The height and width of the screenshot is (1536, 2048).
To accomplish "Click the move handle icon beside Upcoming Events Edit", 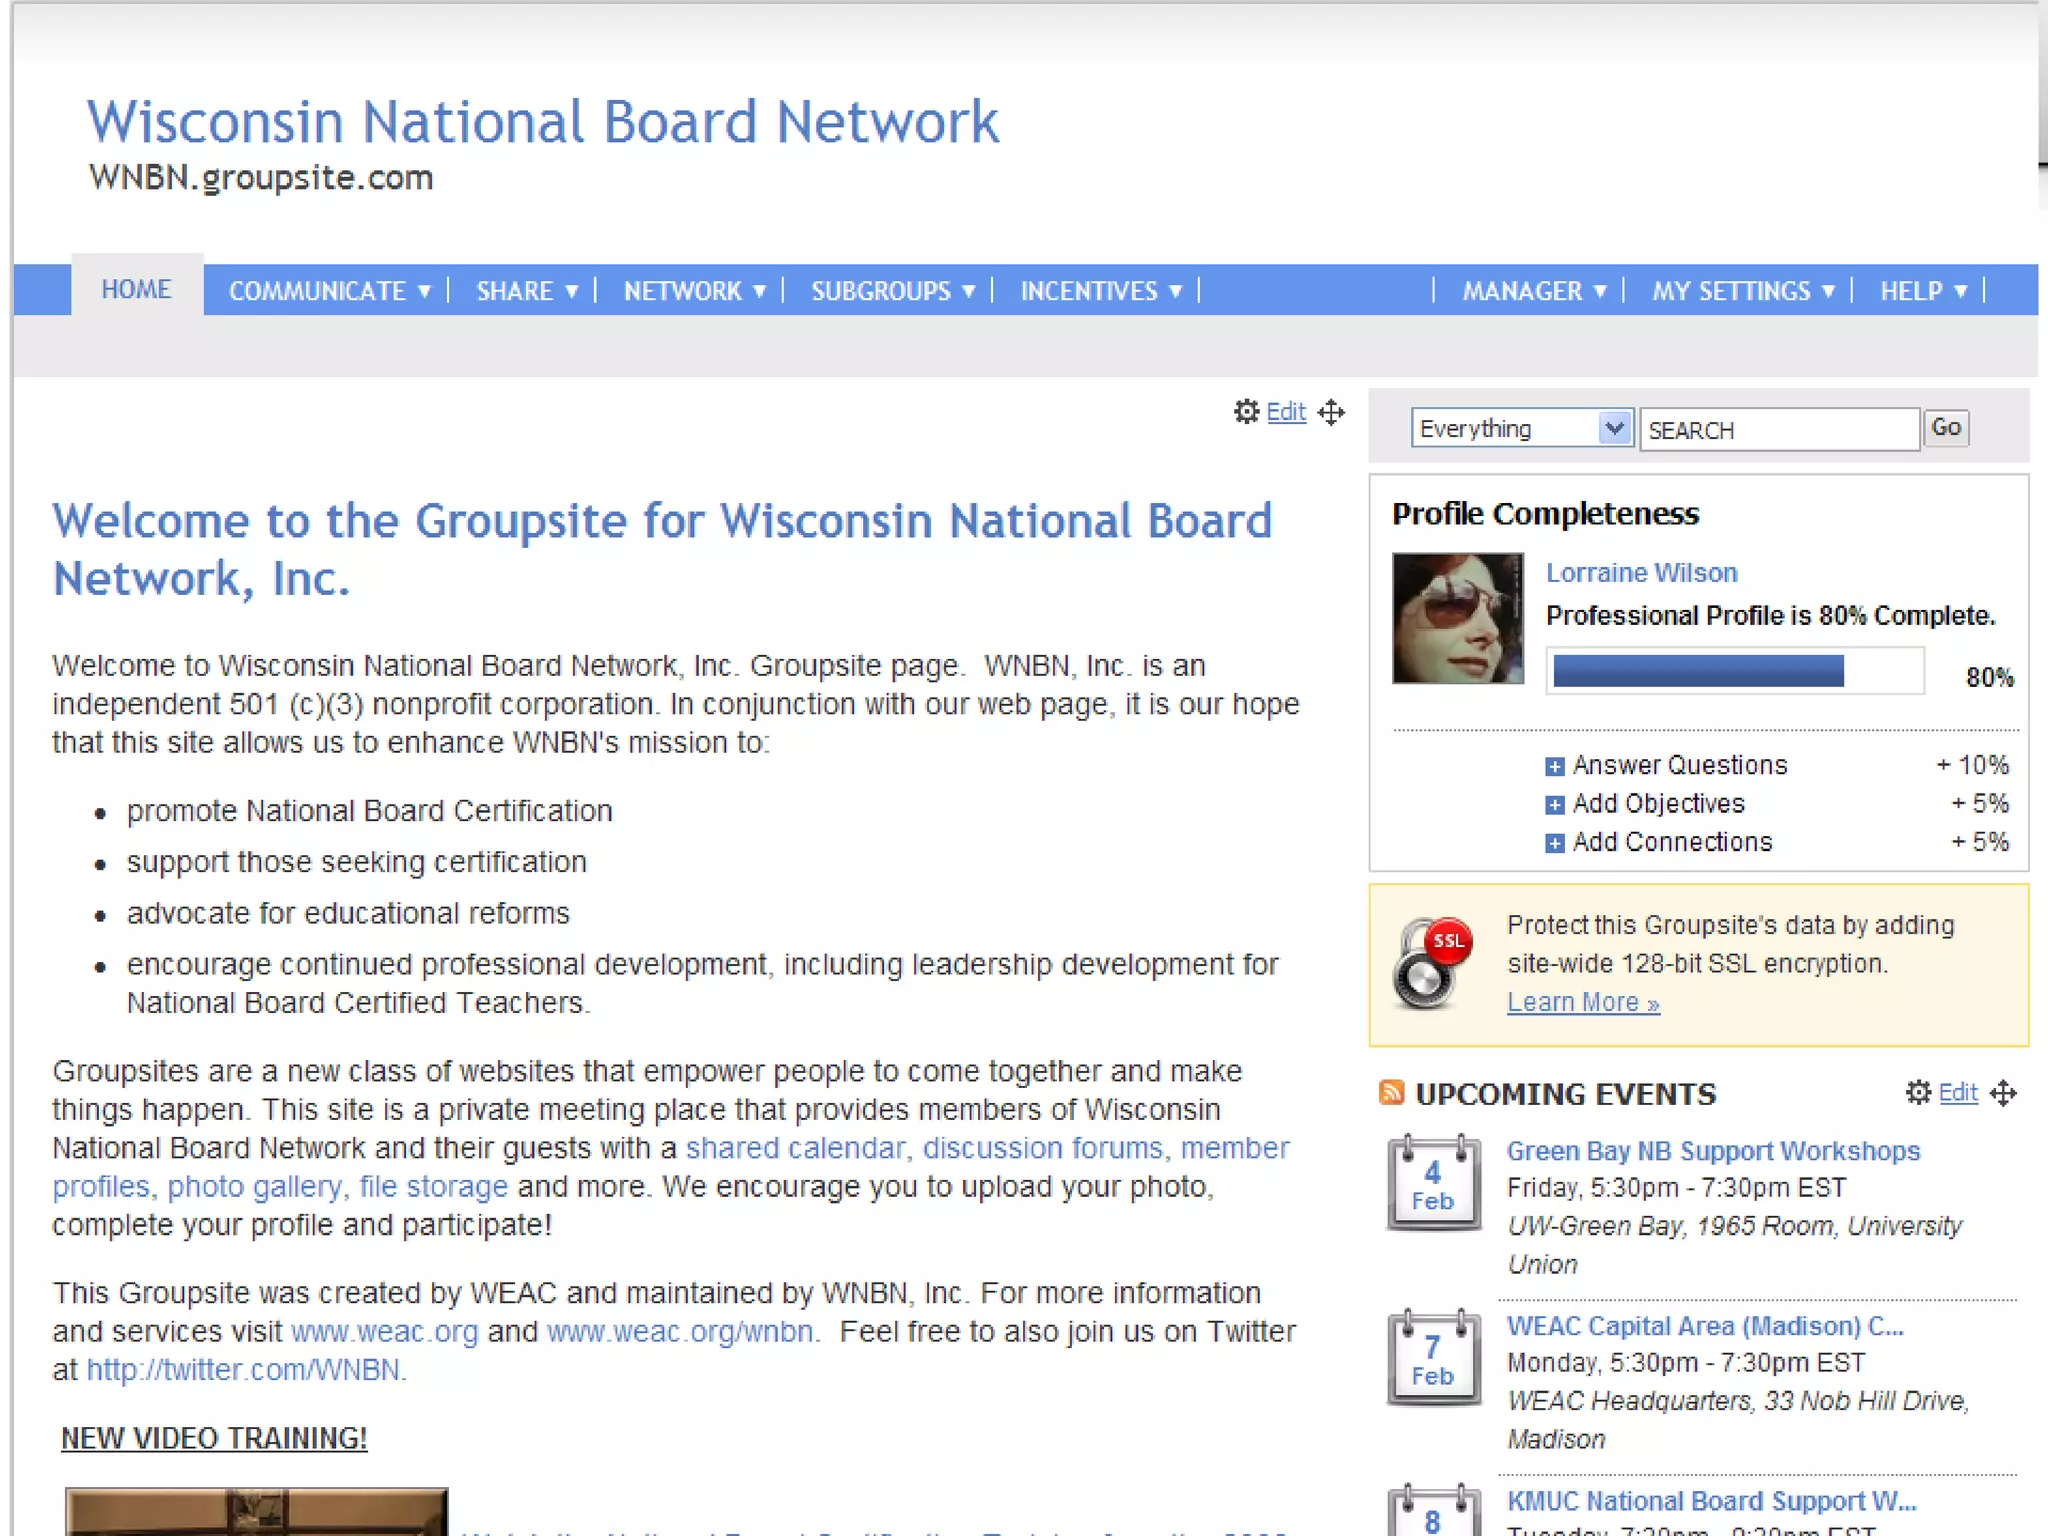I will (x=2003, y=1093).
